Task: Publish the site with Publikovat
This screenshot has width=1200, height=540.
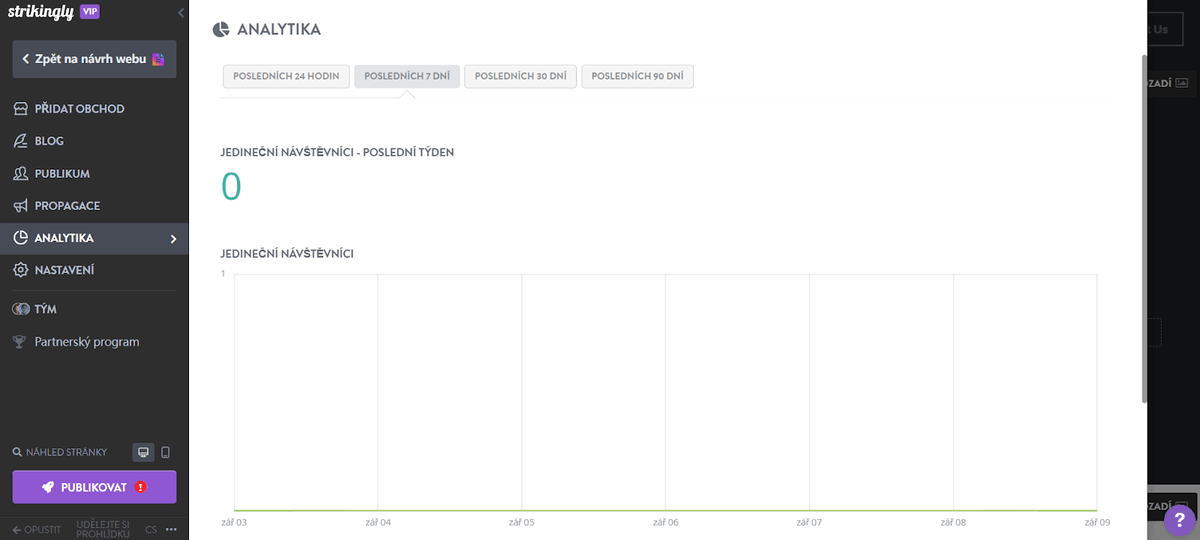Action: click(94, 487)
